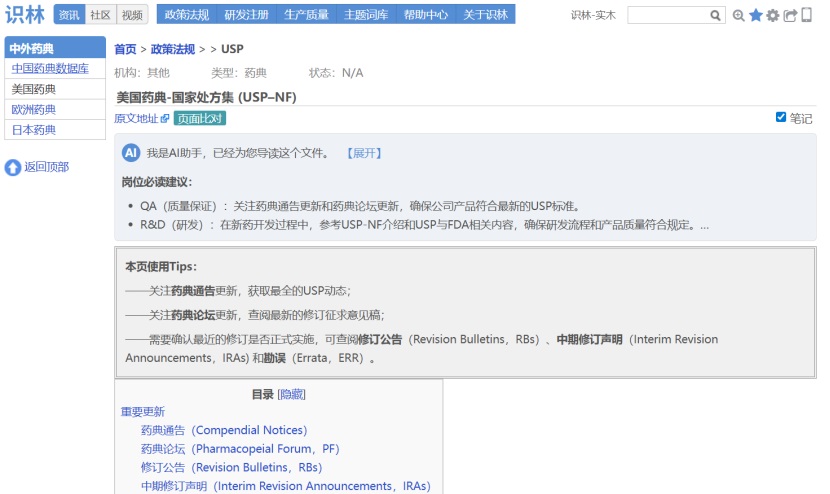Switch to the 社区 tab
This screenshot has width=830, height=494.
coord(100,15)
